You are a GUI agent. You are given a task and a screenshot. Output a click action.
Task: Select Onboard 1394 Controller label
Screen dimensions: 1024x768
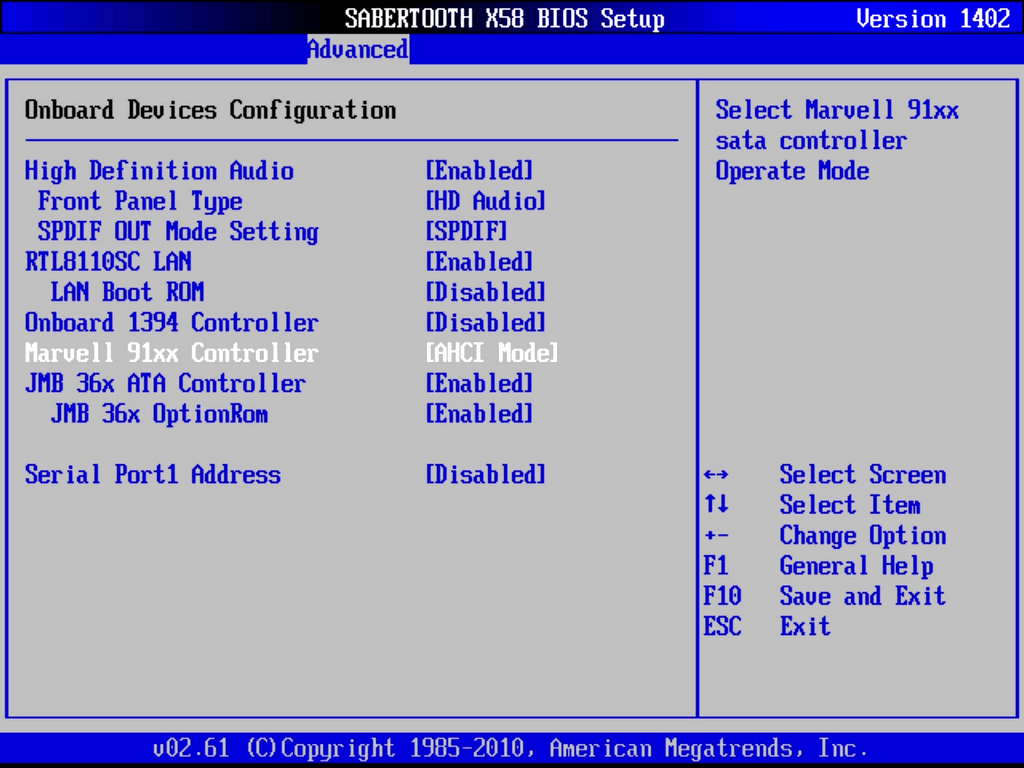(x=172, y=323)
